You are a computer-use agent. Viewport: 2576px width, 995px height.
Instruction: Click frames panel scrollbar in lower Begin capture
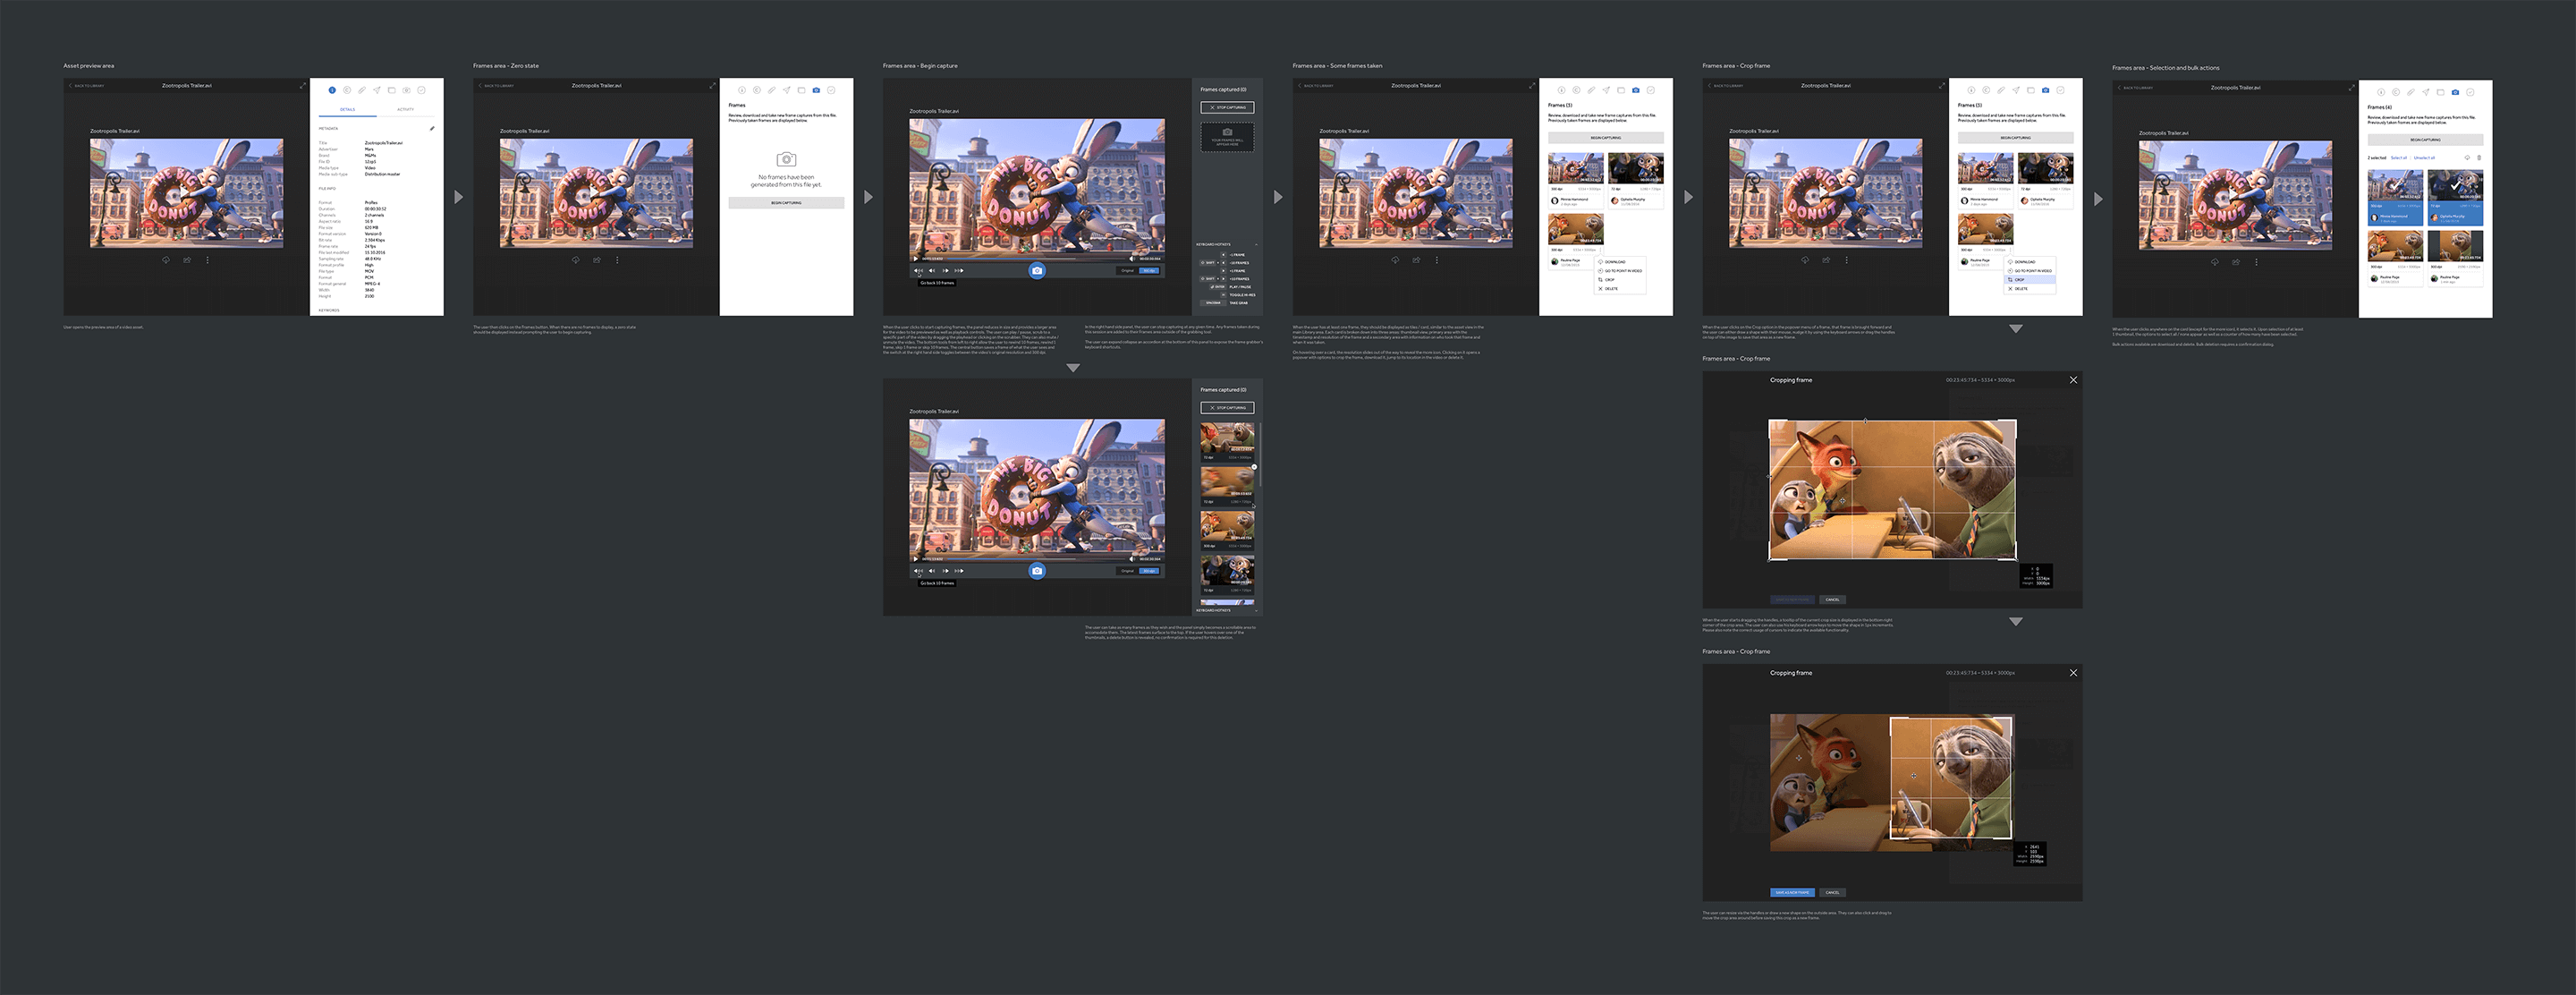click(1261, 455)
